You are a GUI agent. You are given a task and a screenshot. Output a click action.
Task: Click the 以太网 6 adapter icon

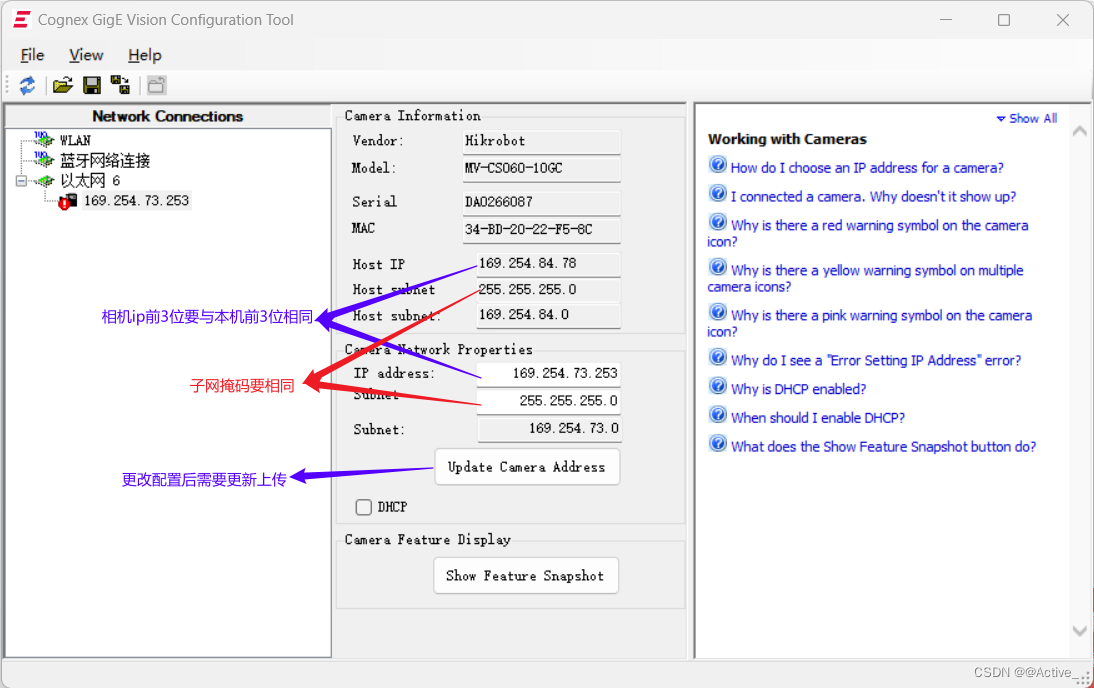tap(45, 181)
